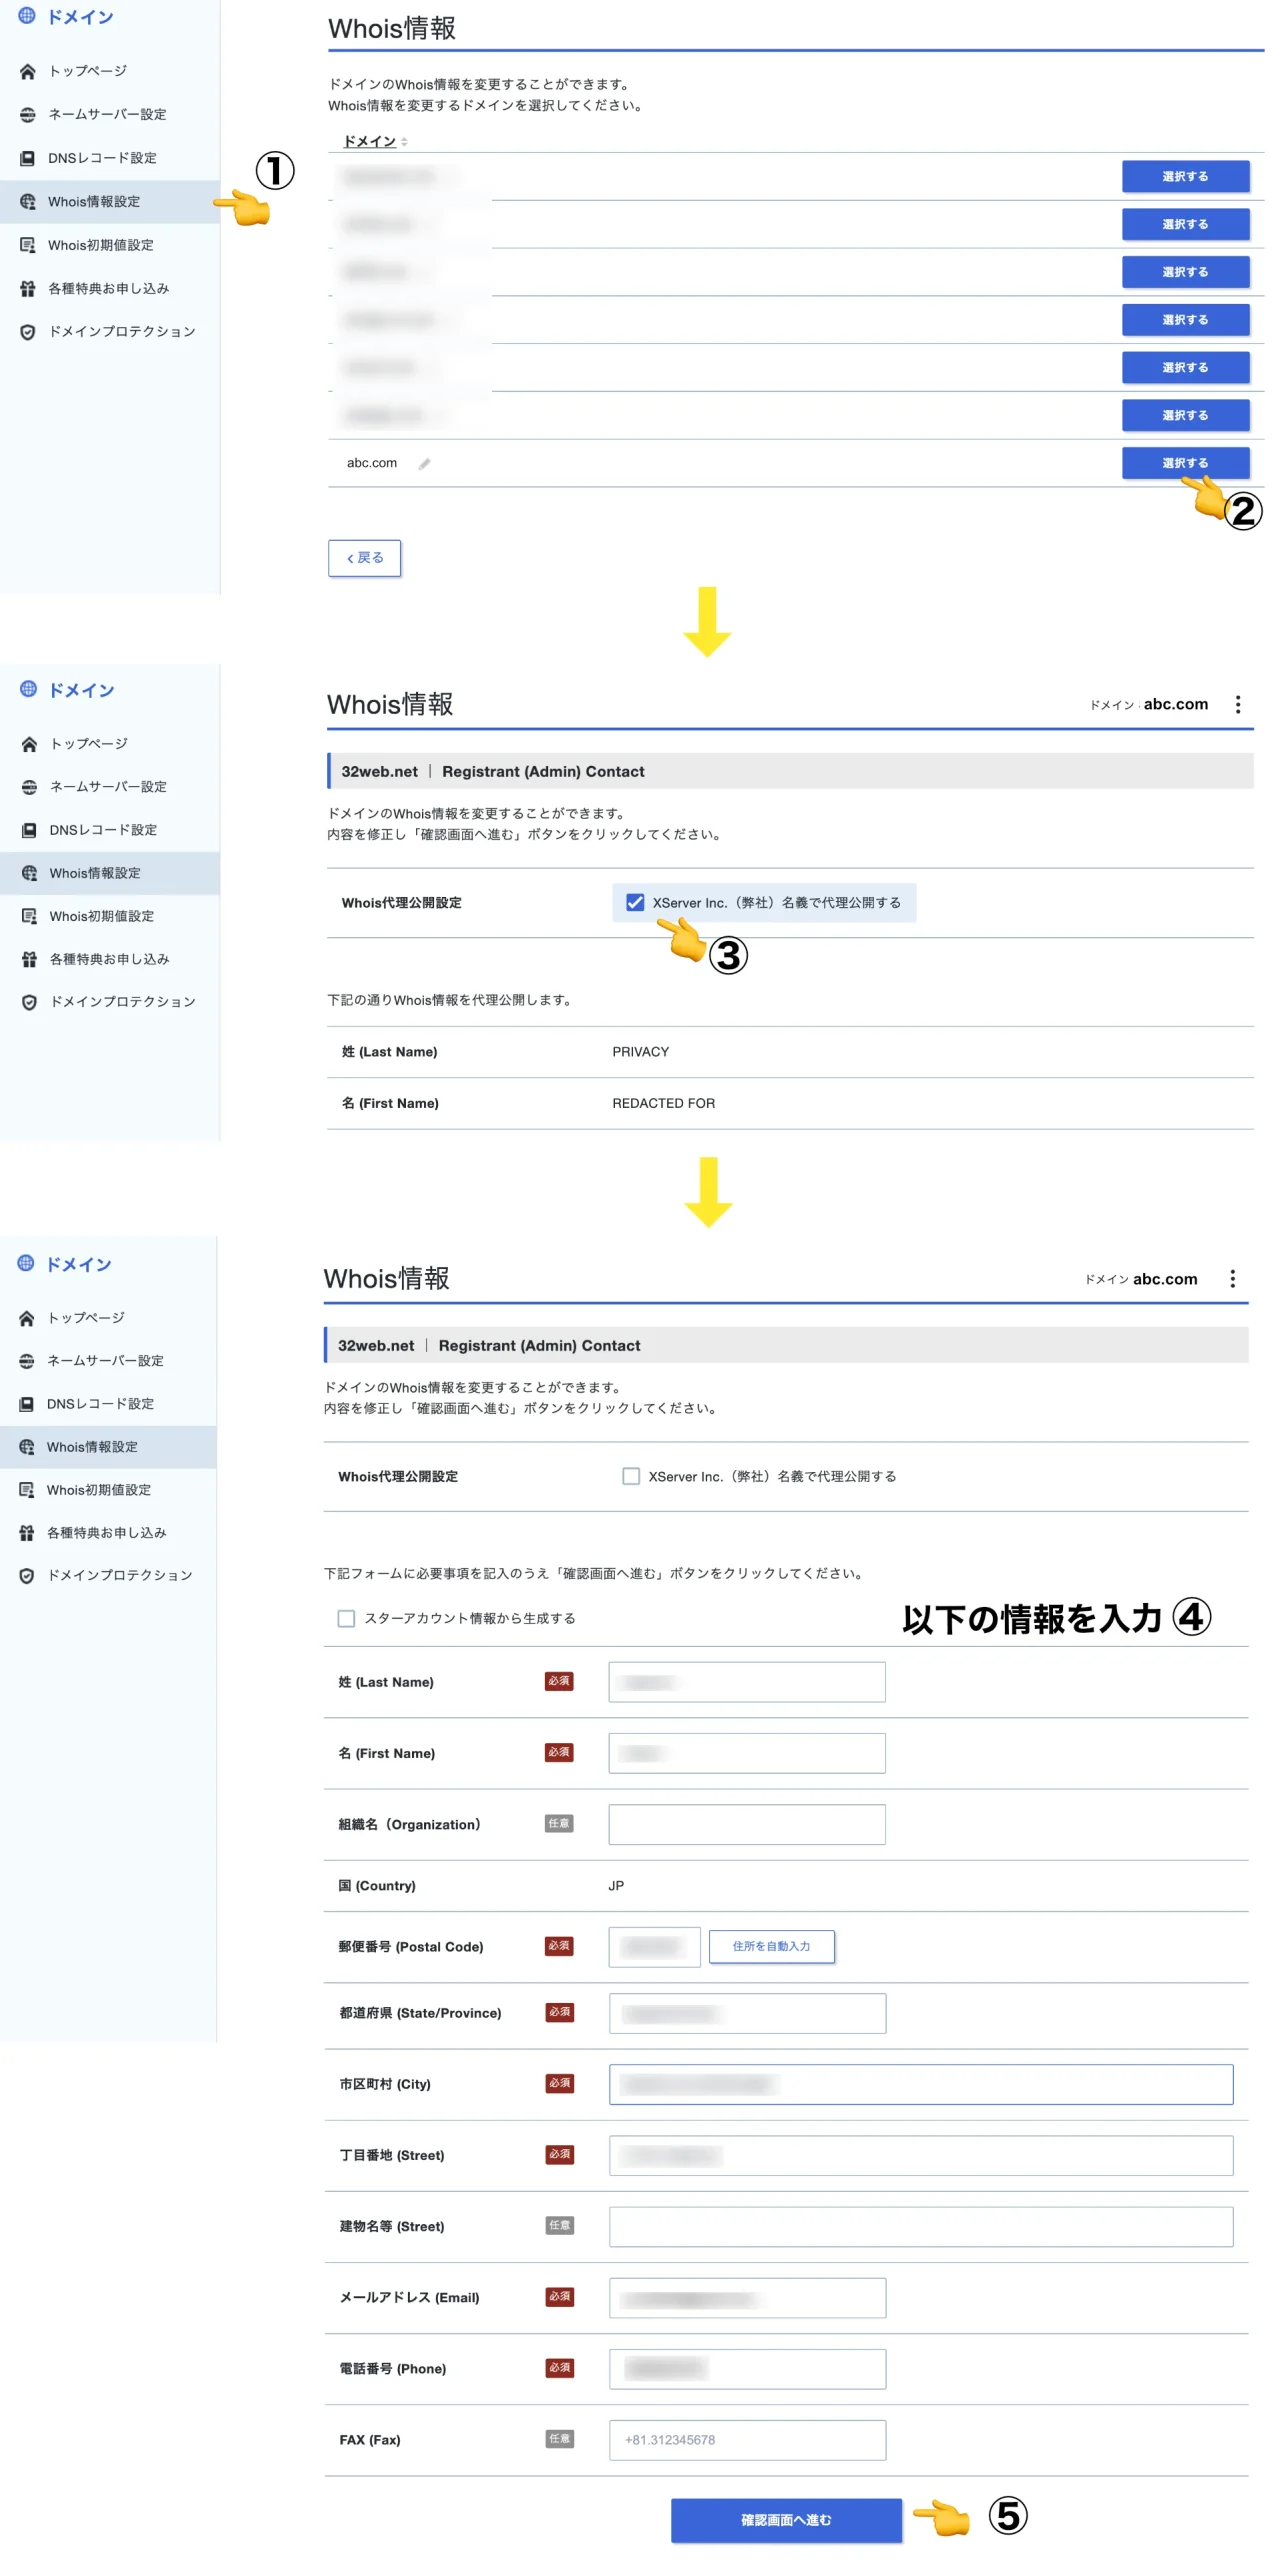
Task: Click gift icon beside the entry form screen
Action: coord(27,1533)
